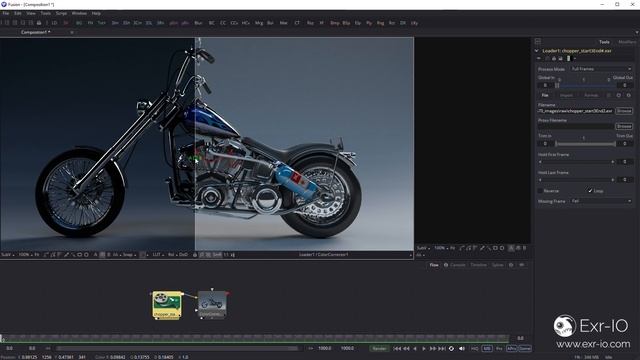The width and height of the screenshot is (640, 360).
Task: Insert a FastNoise tool via FN
Action: coord(90,23)
